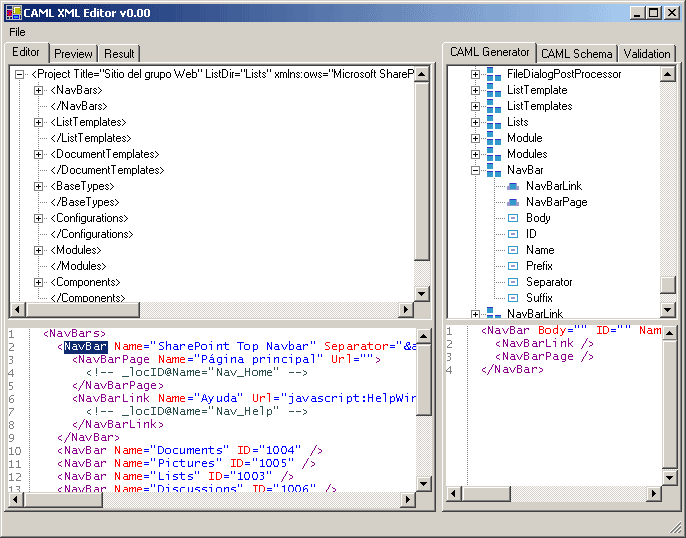
Task: Click the ID attribute icon
Action: (x=513, y=234)
